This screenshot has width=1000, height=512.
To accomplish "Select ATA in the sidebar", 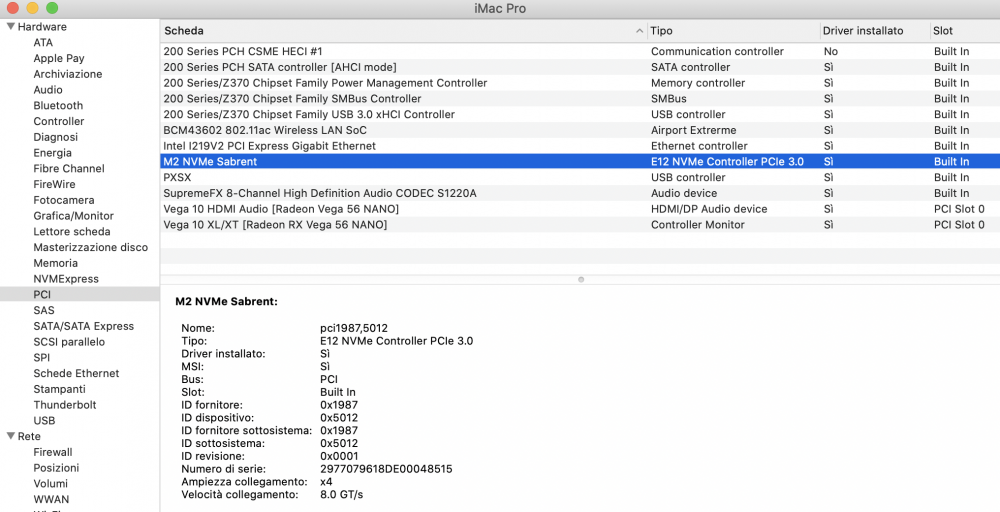I will tap(43, 43).
